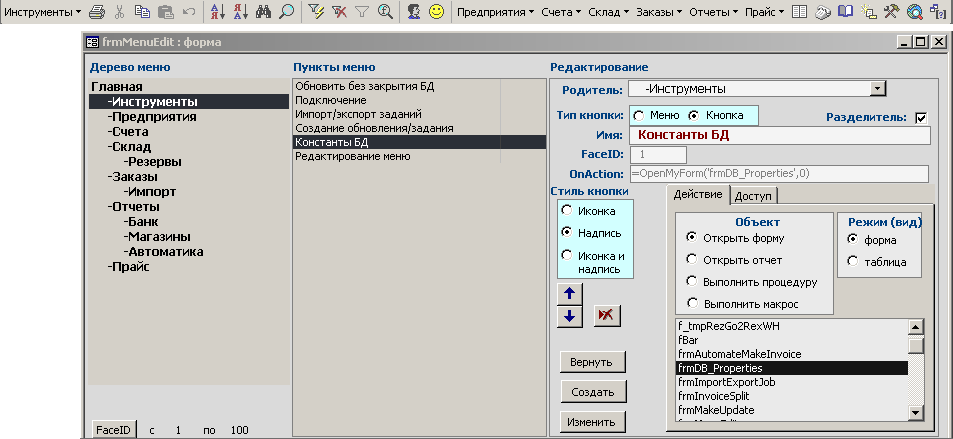Click the open blue book icon
953x439 pixels.
pos(845,12)
